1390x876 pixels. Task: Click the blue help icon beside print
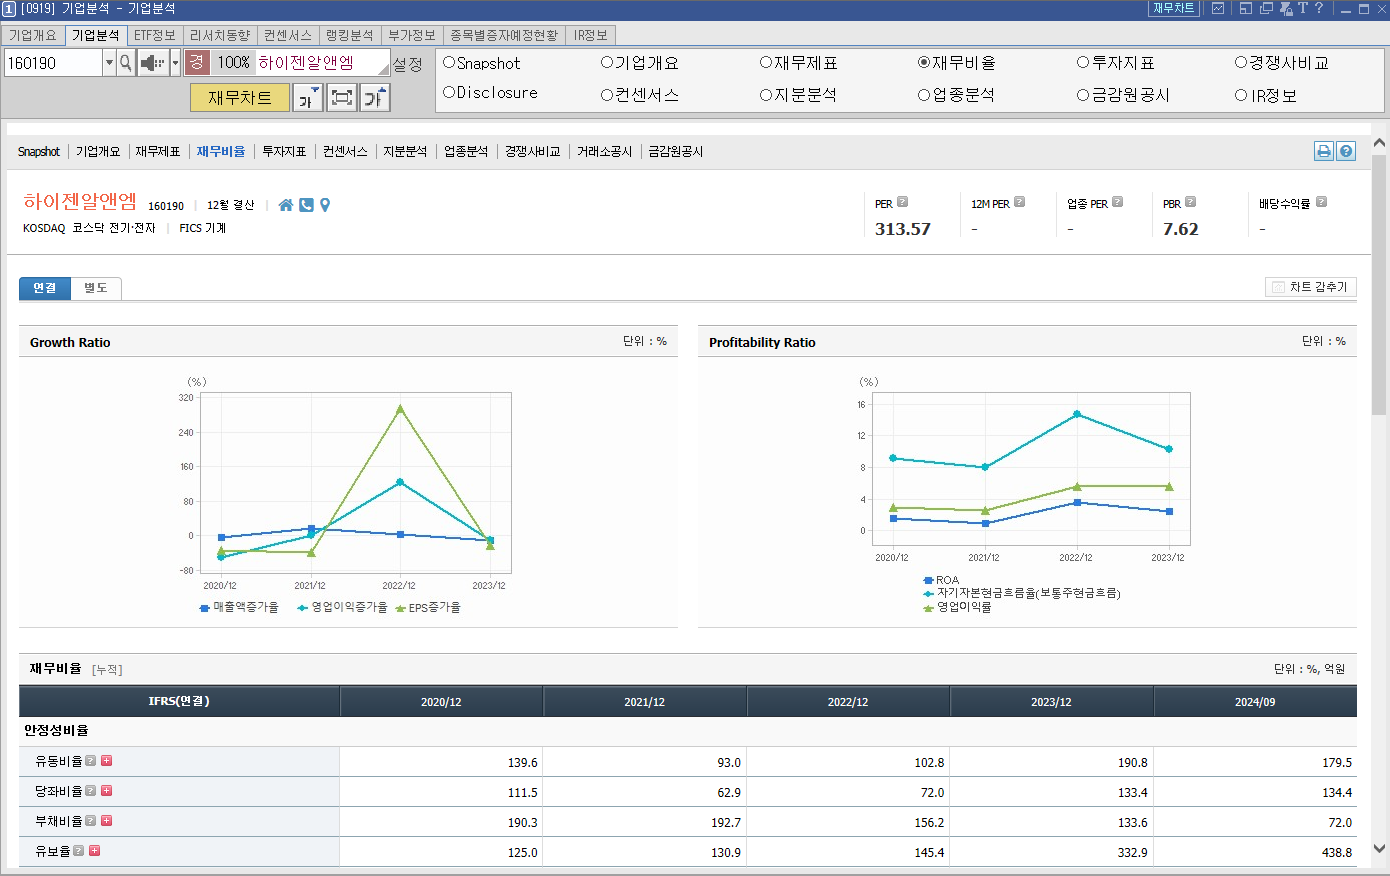(1346, 151)
